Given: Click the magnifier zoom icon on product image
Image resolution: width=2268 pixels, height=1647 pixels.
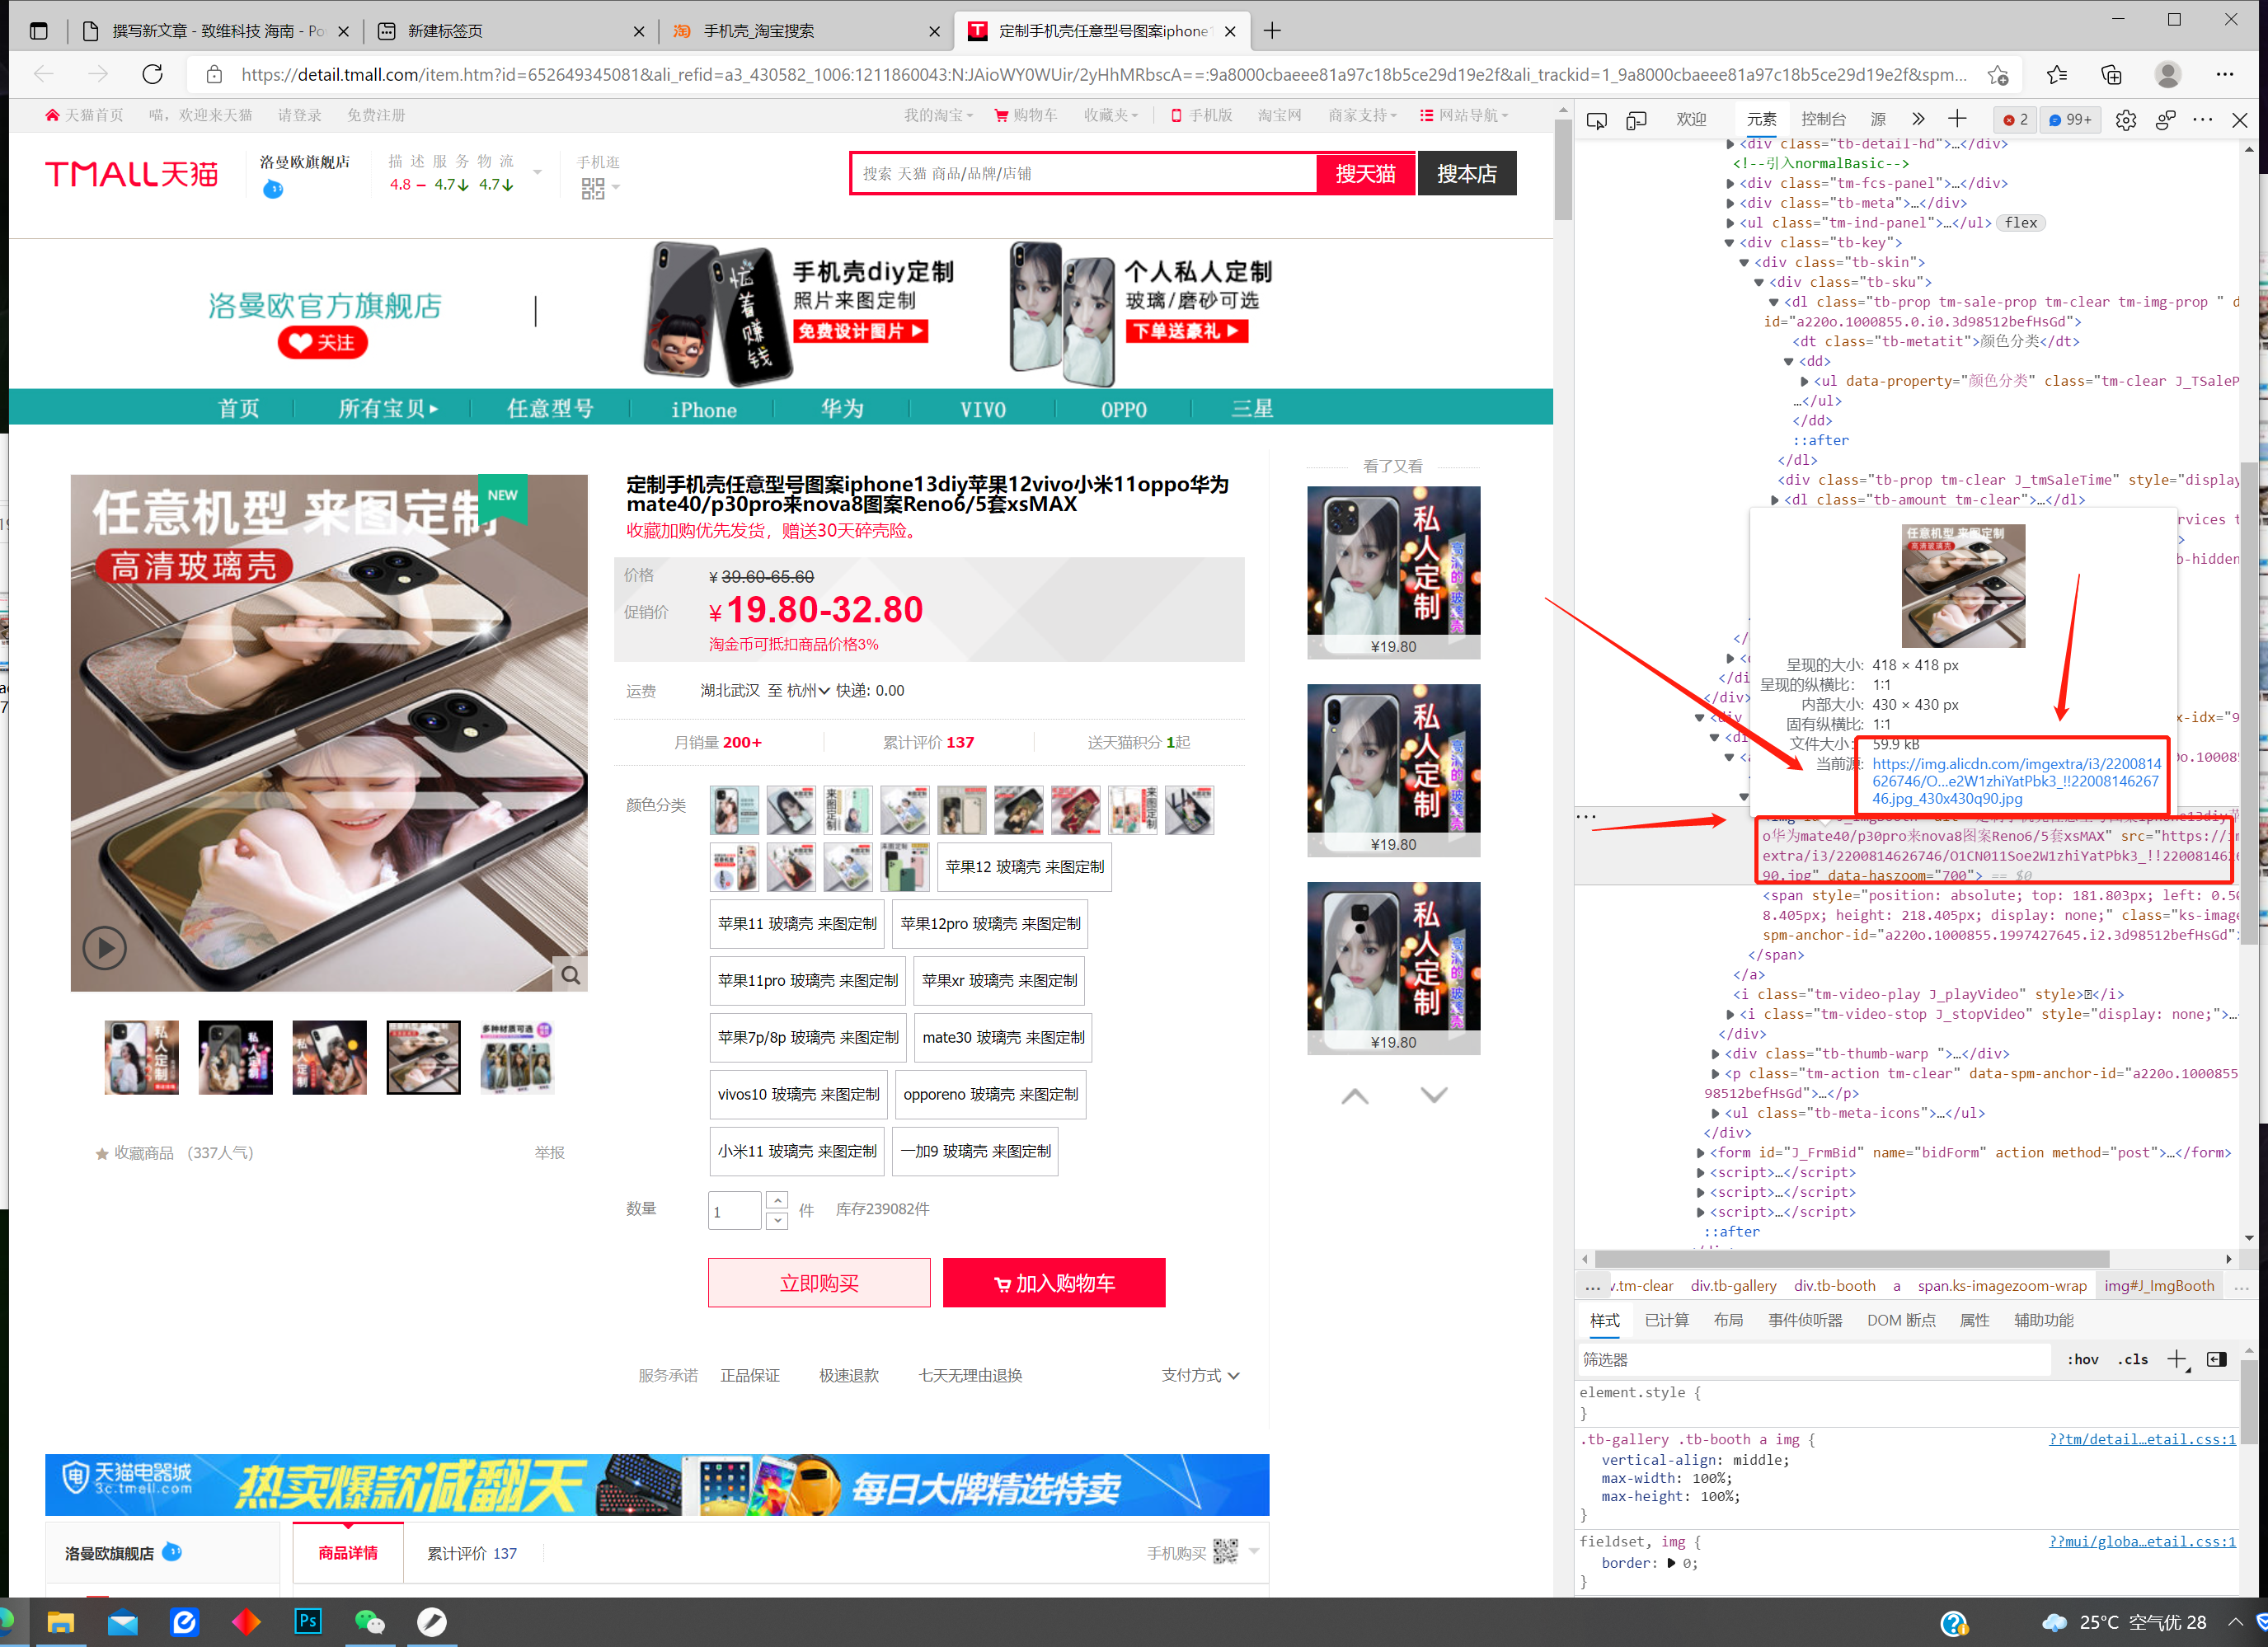Looking at the screenshot, I should click(570, 974).
